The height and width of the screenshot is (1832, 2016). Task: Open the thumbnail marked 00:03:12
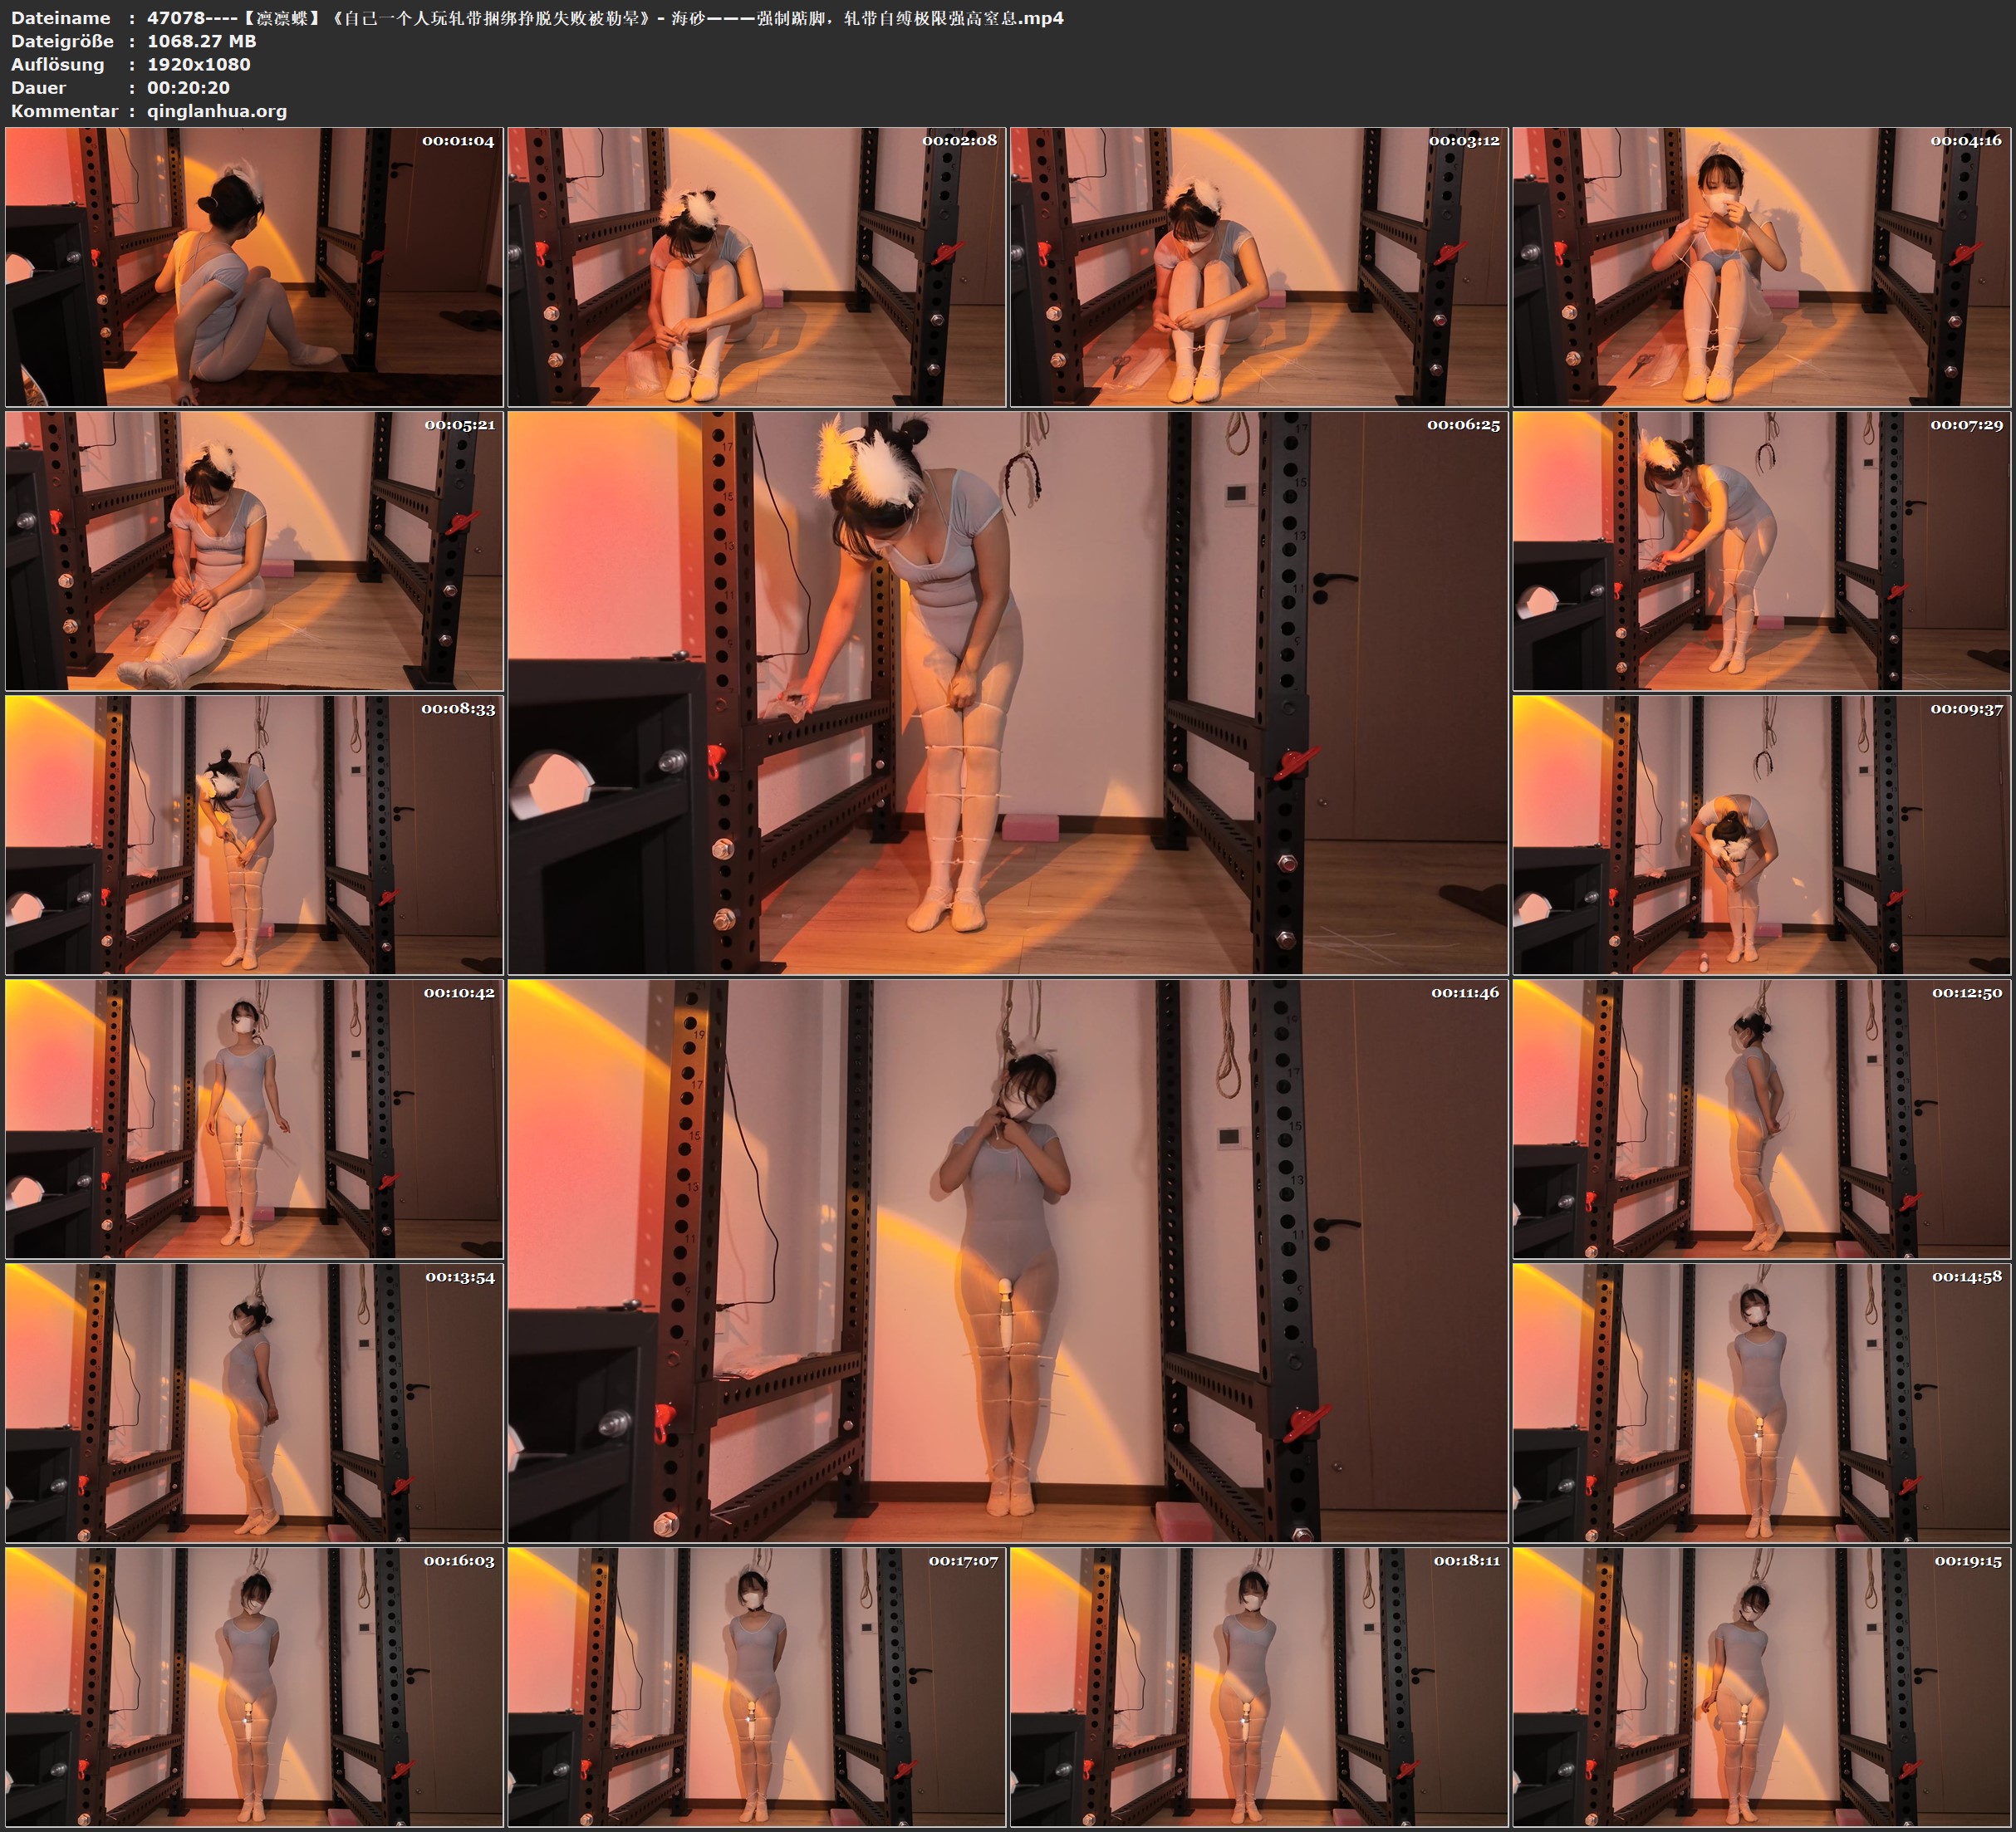[1258, 266]
